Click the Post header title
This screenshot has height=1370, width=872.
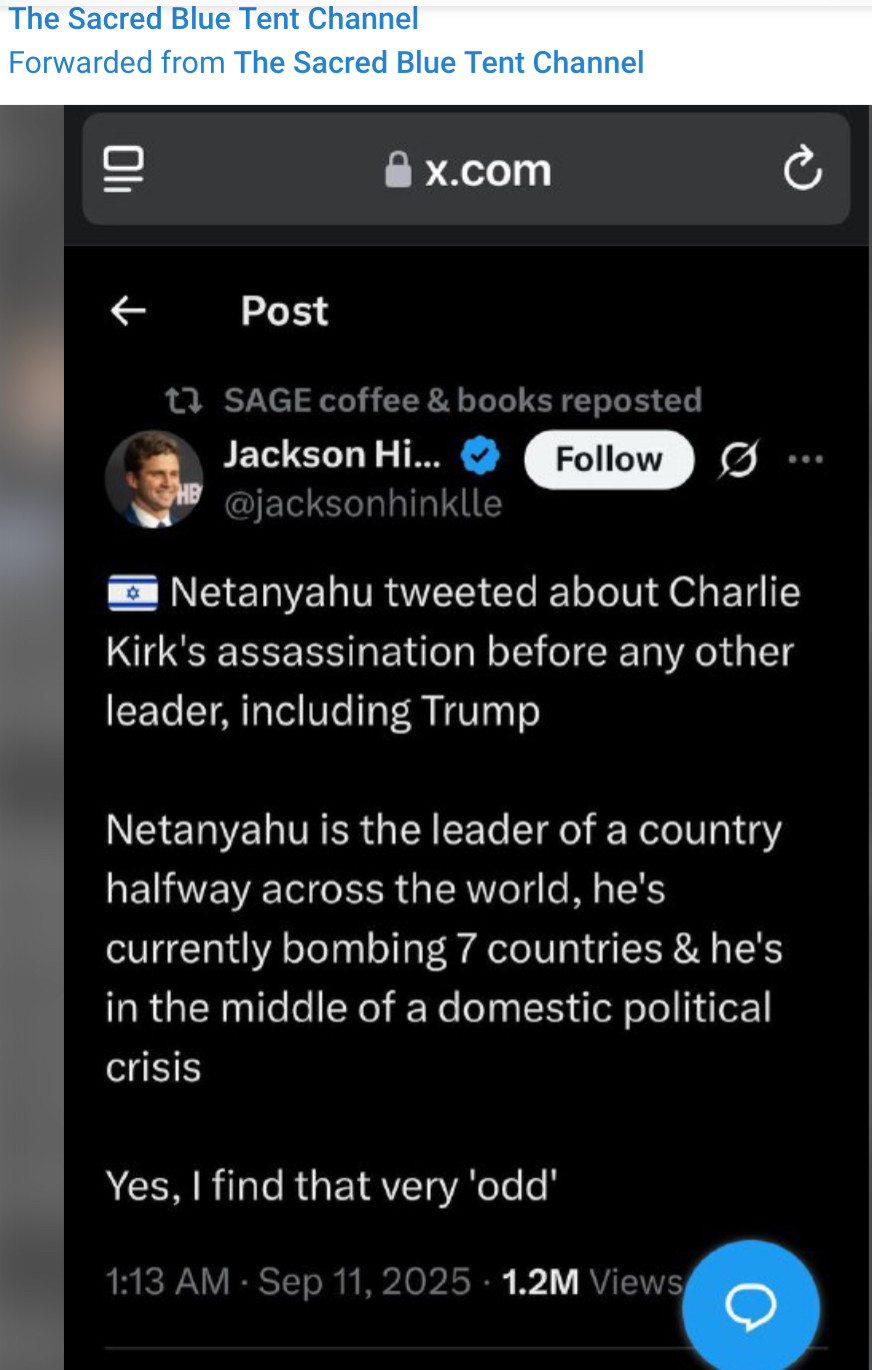click(x=284, y=311)
